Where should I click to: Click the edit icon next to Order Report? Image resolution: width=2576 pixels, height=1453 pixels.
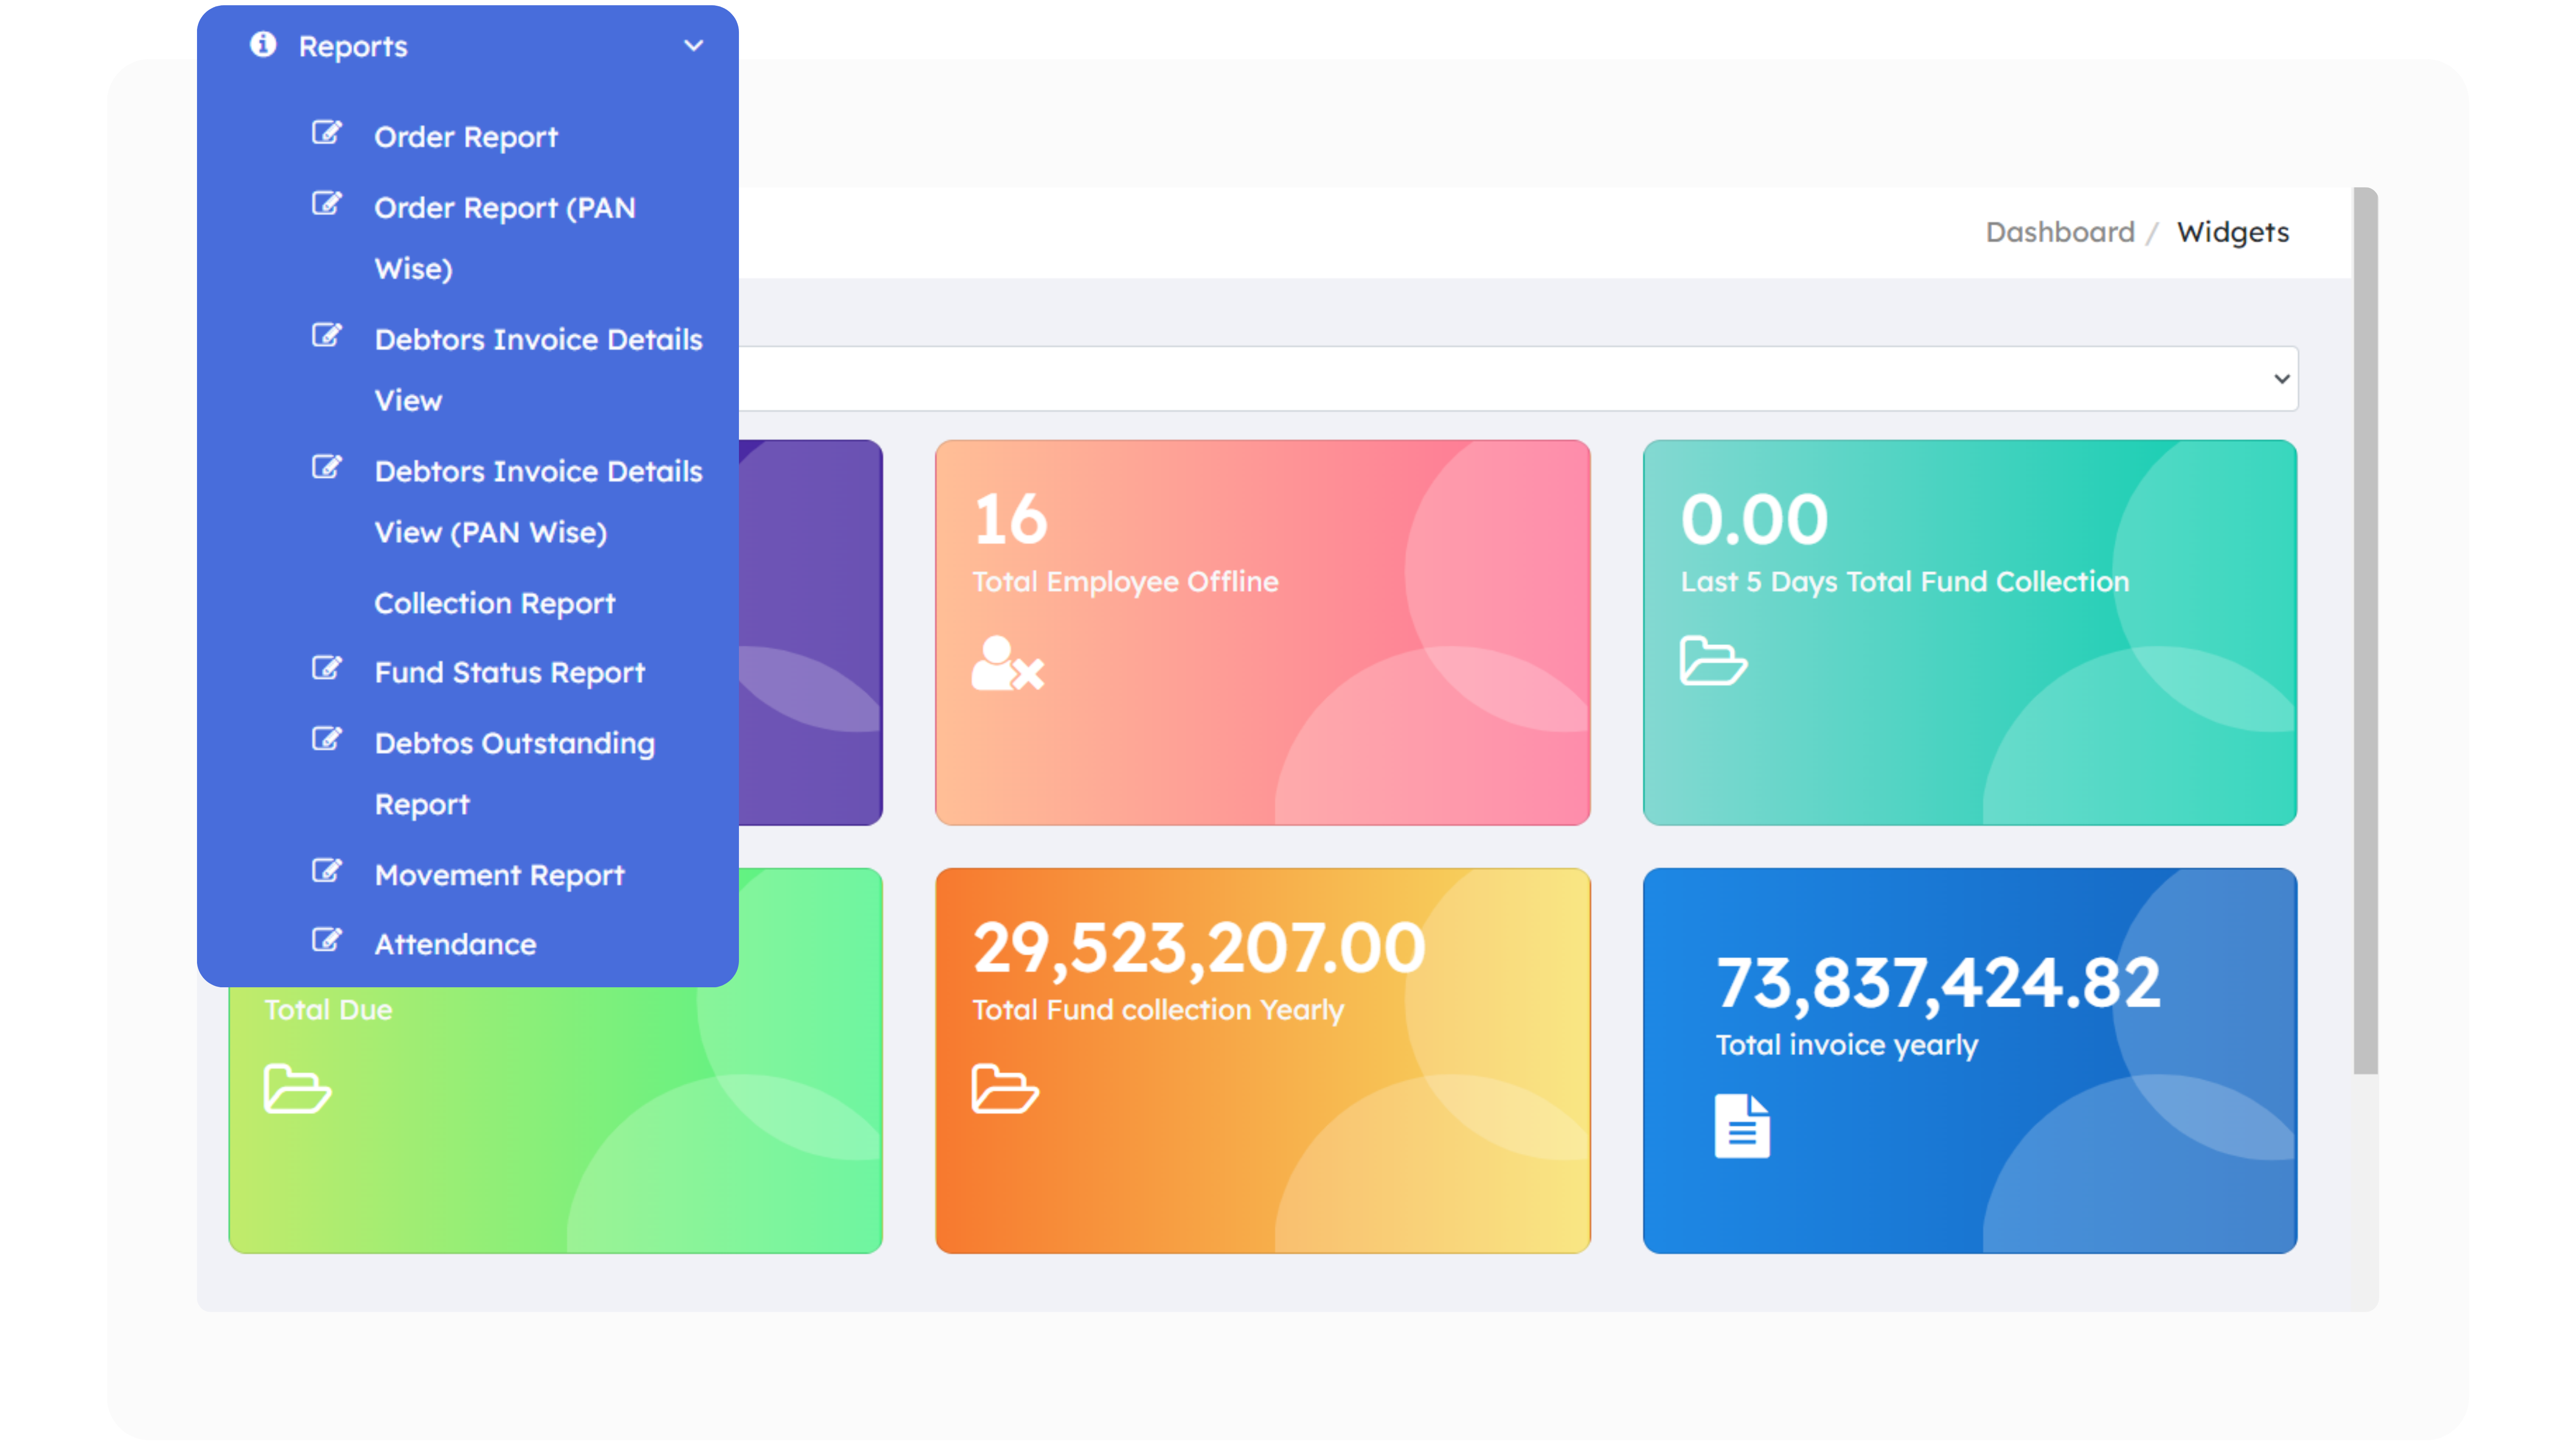tap(326, 133)
